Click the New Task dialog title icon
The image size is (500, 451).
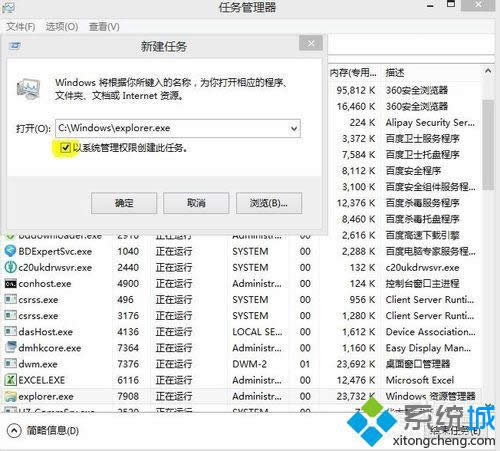click(x=15, y=45)
